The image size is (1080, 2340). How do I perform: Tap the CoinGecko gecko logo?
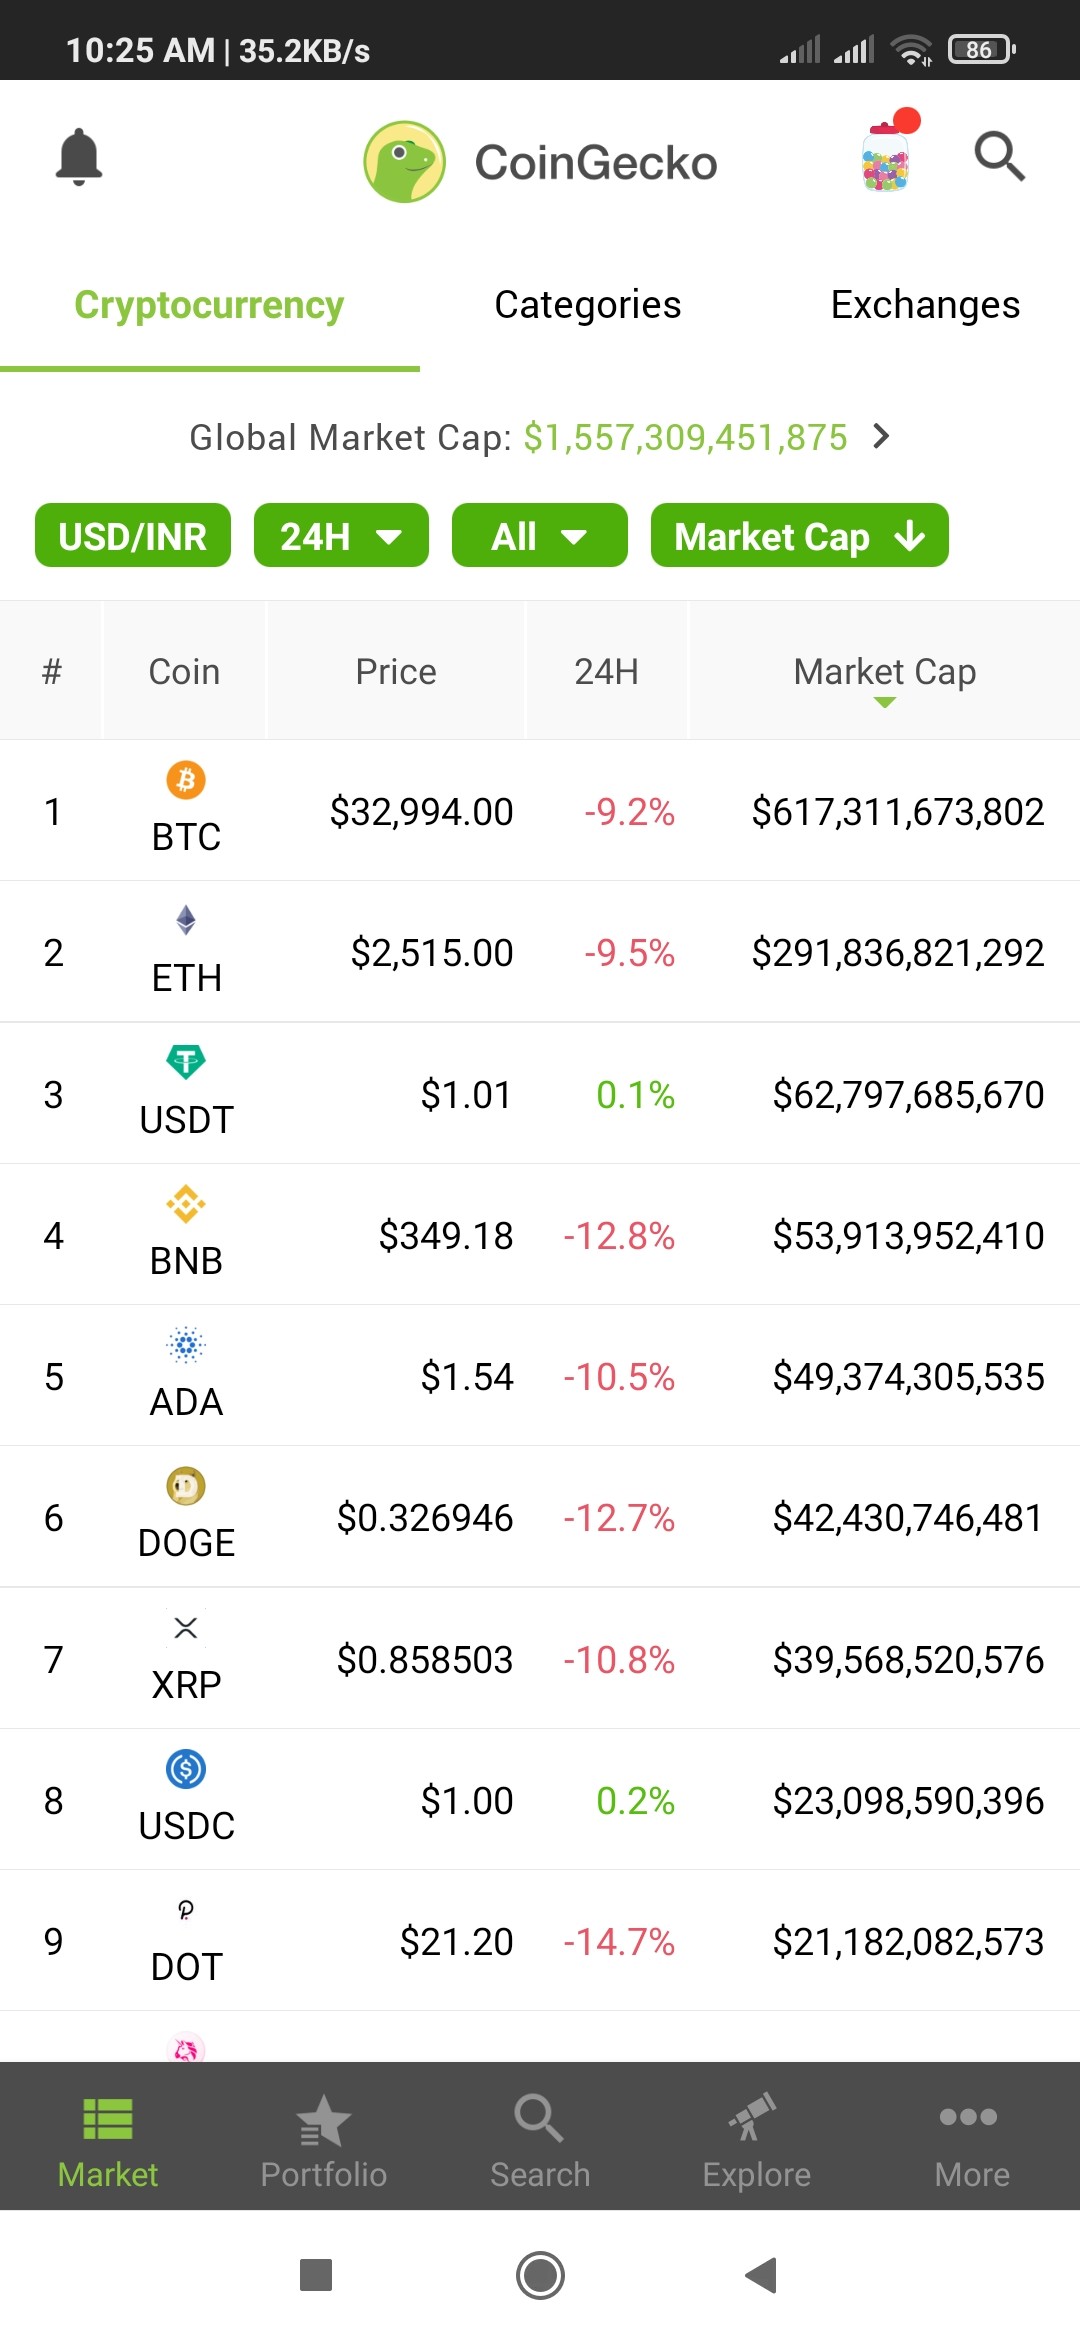coord(404,162)
